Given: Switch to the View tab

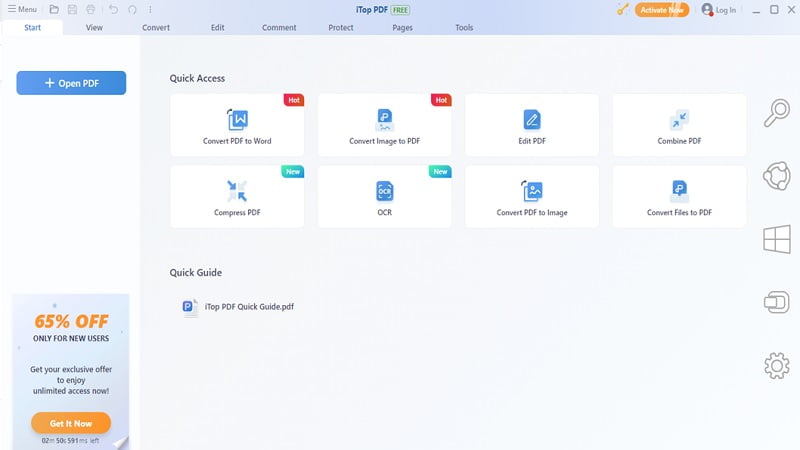Looking at the screenshot, I should click(94, 28).
